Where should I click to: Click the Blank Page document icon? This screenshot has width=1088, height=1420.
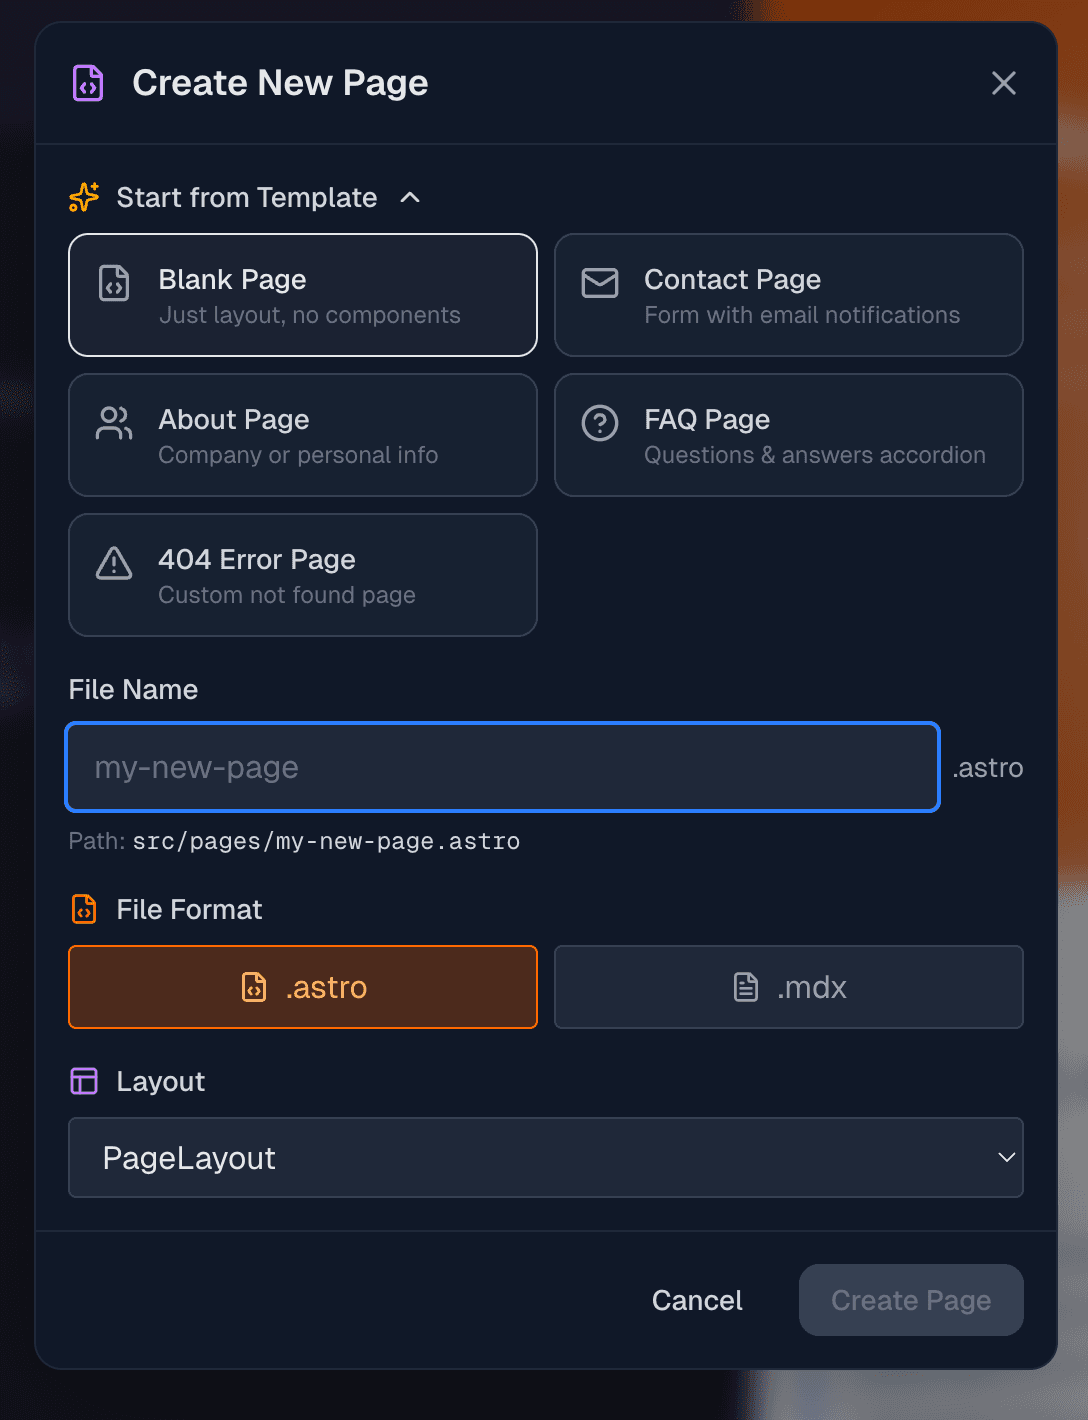[113, 283]
